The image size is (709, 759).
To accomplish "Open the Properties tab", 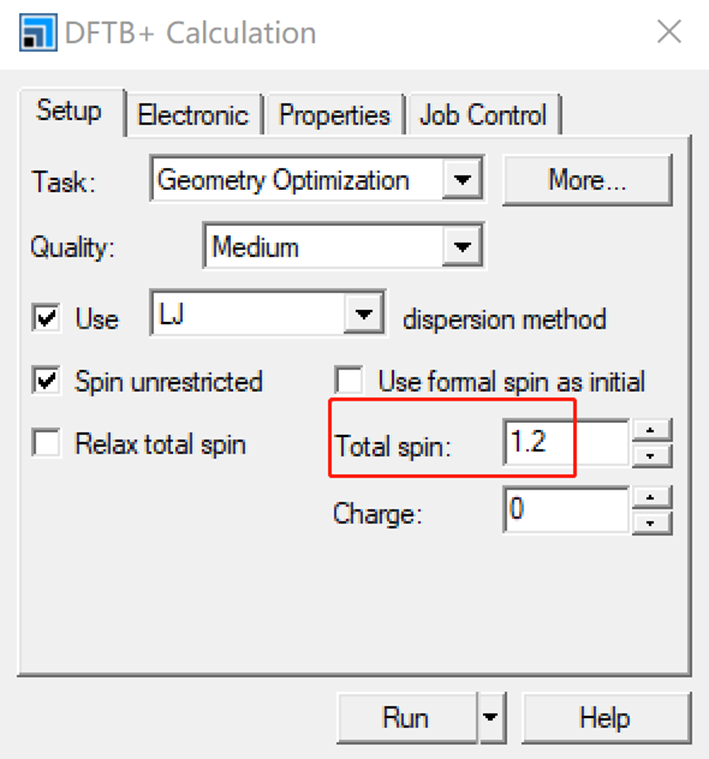I will (x=334, y=115).
